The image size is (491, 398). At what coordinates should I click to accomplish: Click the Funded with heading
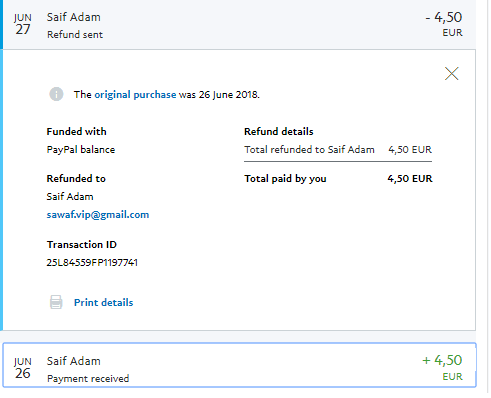click(x=76, y=132)
